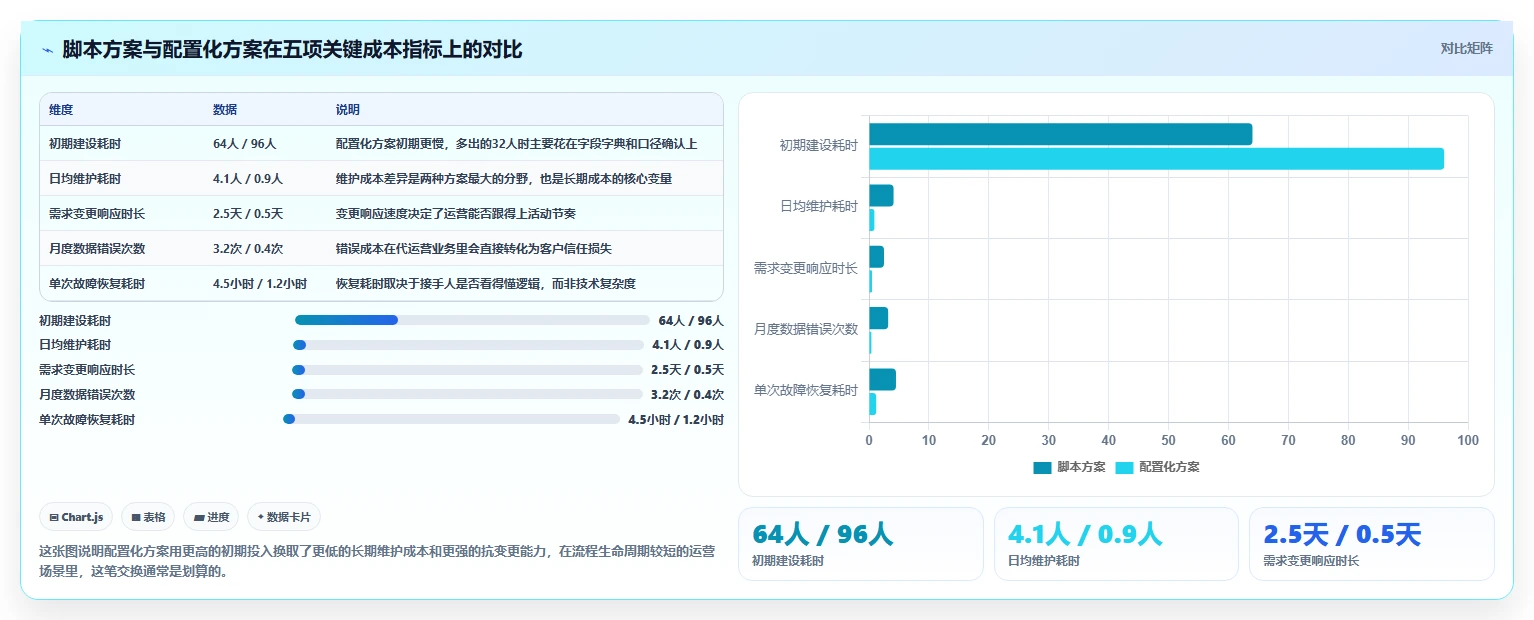
Task: Toggle the 配置化方案 legend swatch
Action: (x=1124, y=467)
